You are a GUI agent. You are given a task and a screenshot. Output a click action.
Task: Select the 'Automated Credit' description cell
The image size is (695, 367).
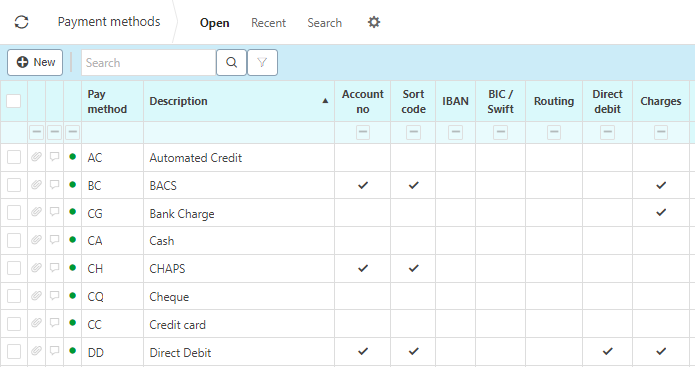point(239,157)
